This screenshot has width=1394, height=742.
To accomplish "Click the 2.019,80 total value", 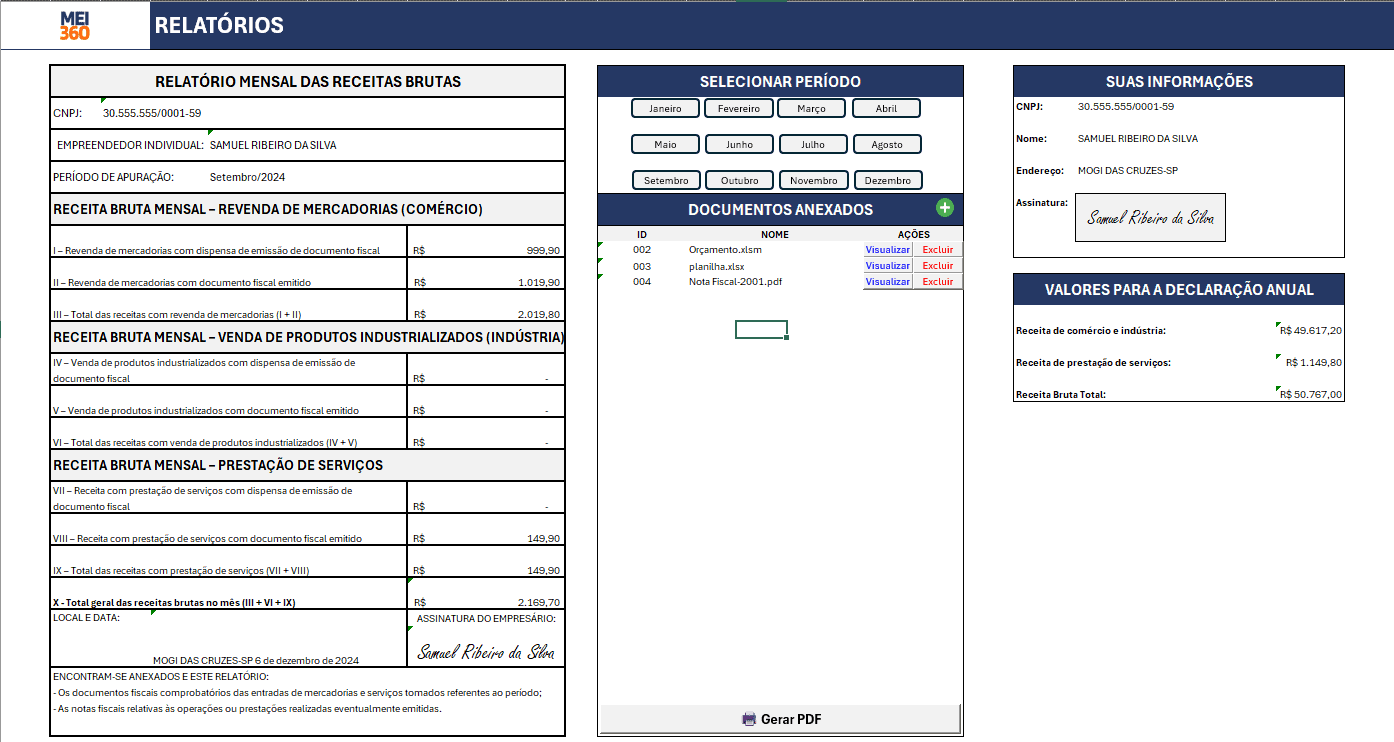I will pyautogui.click(x=539, y=314).
